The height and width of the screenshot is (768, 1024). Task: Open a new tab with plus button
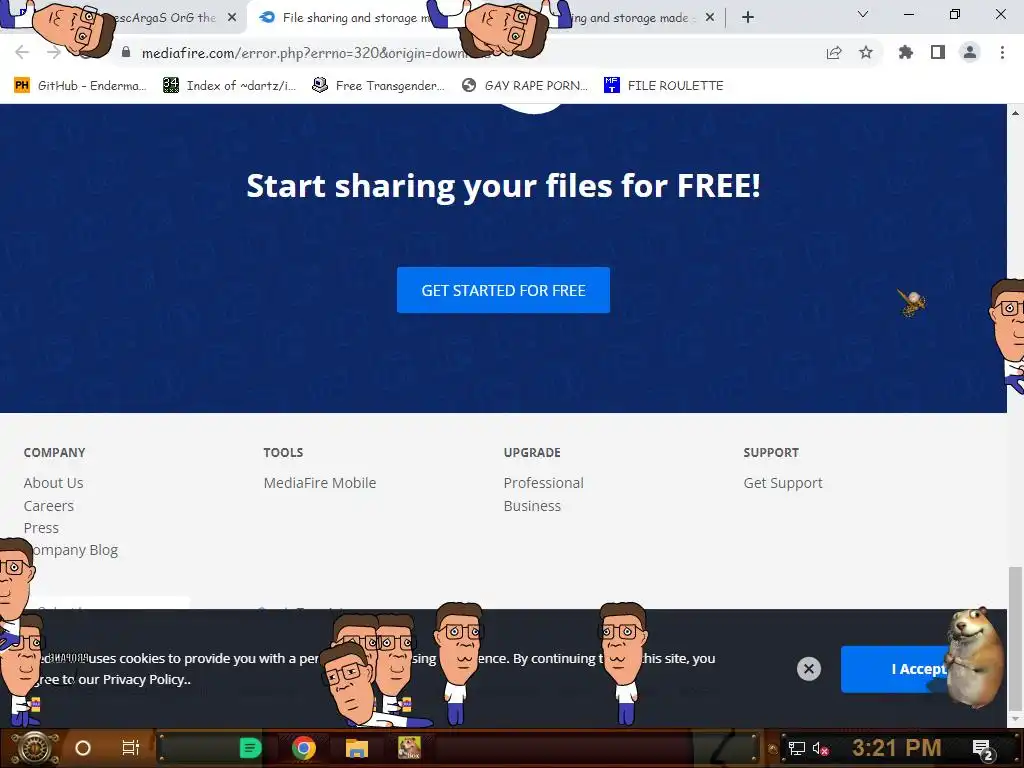(x=748, y=17)
